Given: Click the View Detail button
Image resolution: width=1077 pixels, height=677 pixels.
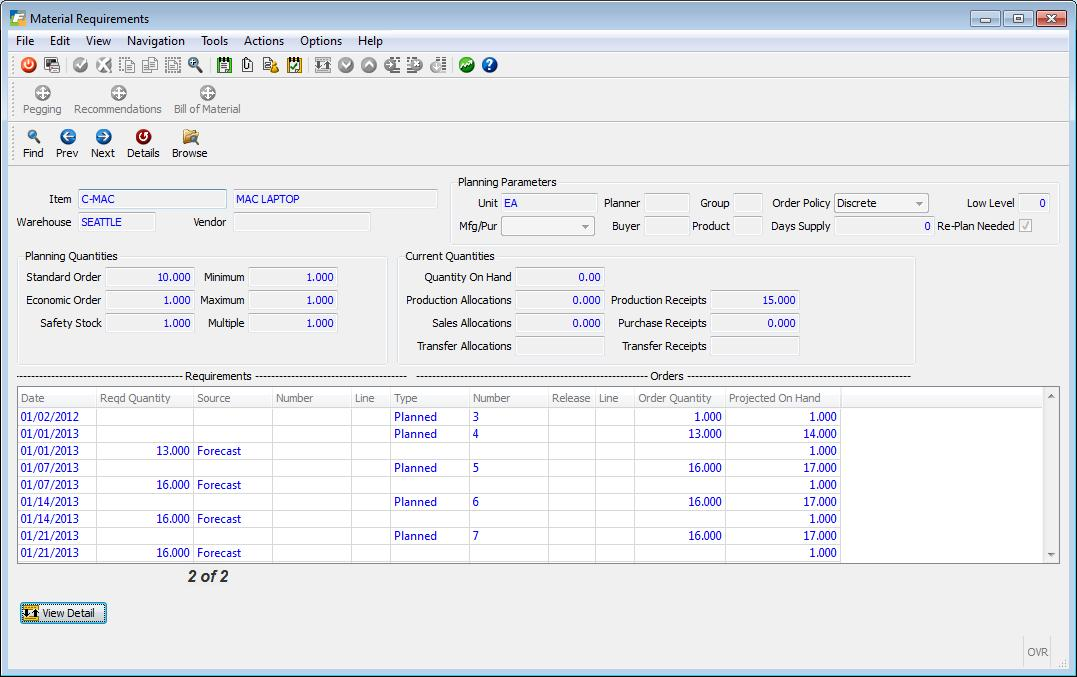Looking at the screenshot, I should pyautogui.click(x=63, y=612).
